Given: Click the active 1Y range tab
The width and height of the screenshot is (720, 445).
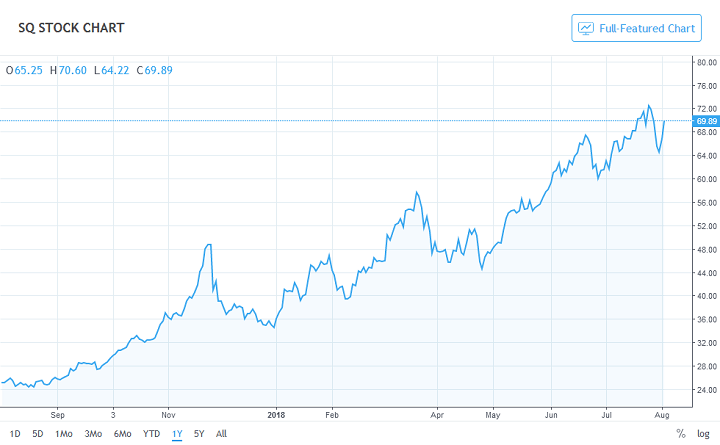Looking at the screenshot, I should [x=177, y=434].
